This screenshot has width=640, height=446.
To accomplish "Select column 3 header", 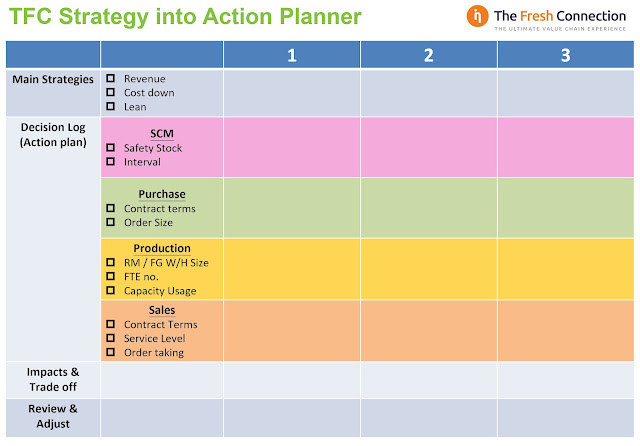I will (566, 55).
